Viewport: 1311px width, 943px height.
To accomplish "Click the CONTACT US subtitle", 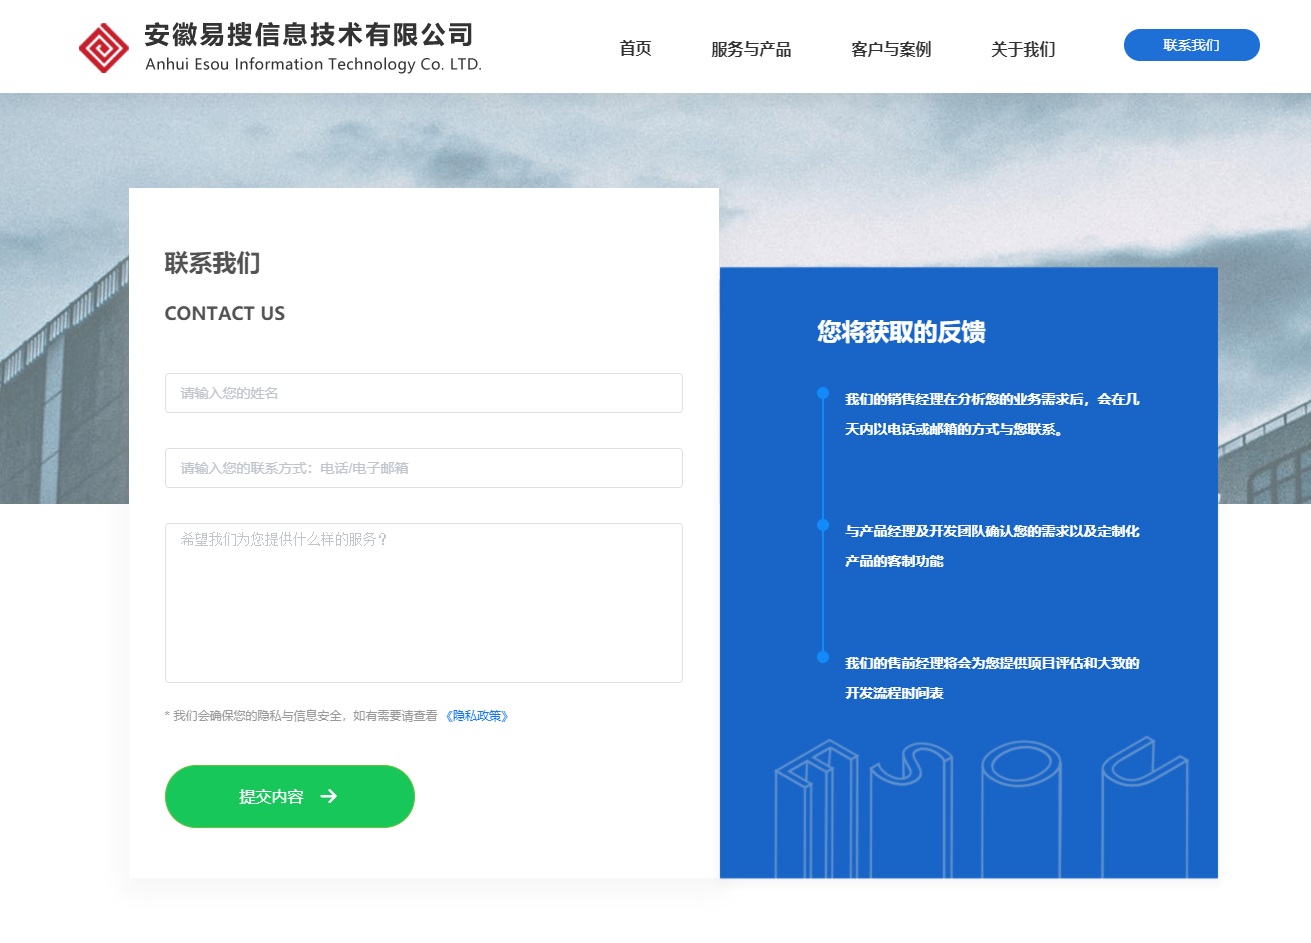I will pos(225,314).
